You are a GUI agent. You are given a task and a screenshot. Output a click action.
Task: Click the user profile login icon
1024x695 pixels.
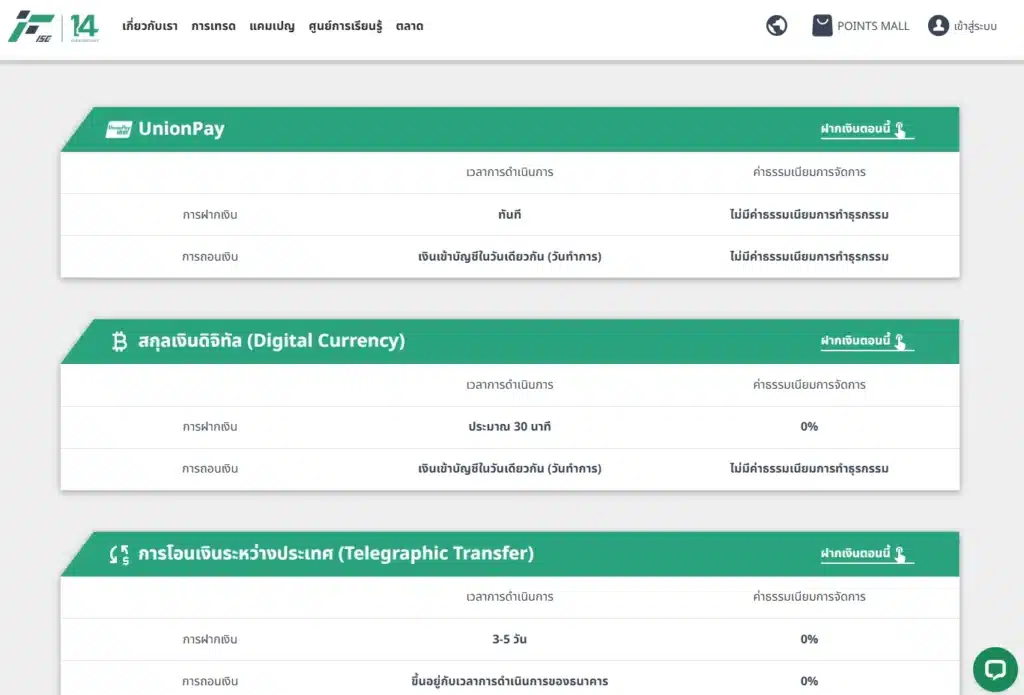click(937, 26)
